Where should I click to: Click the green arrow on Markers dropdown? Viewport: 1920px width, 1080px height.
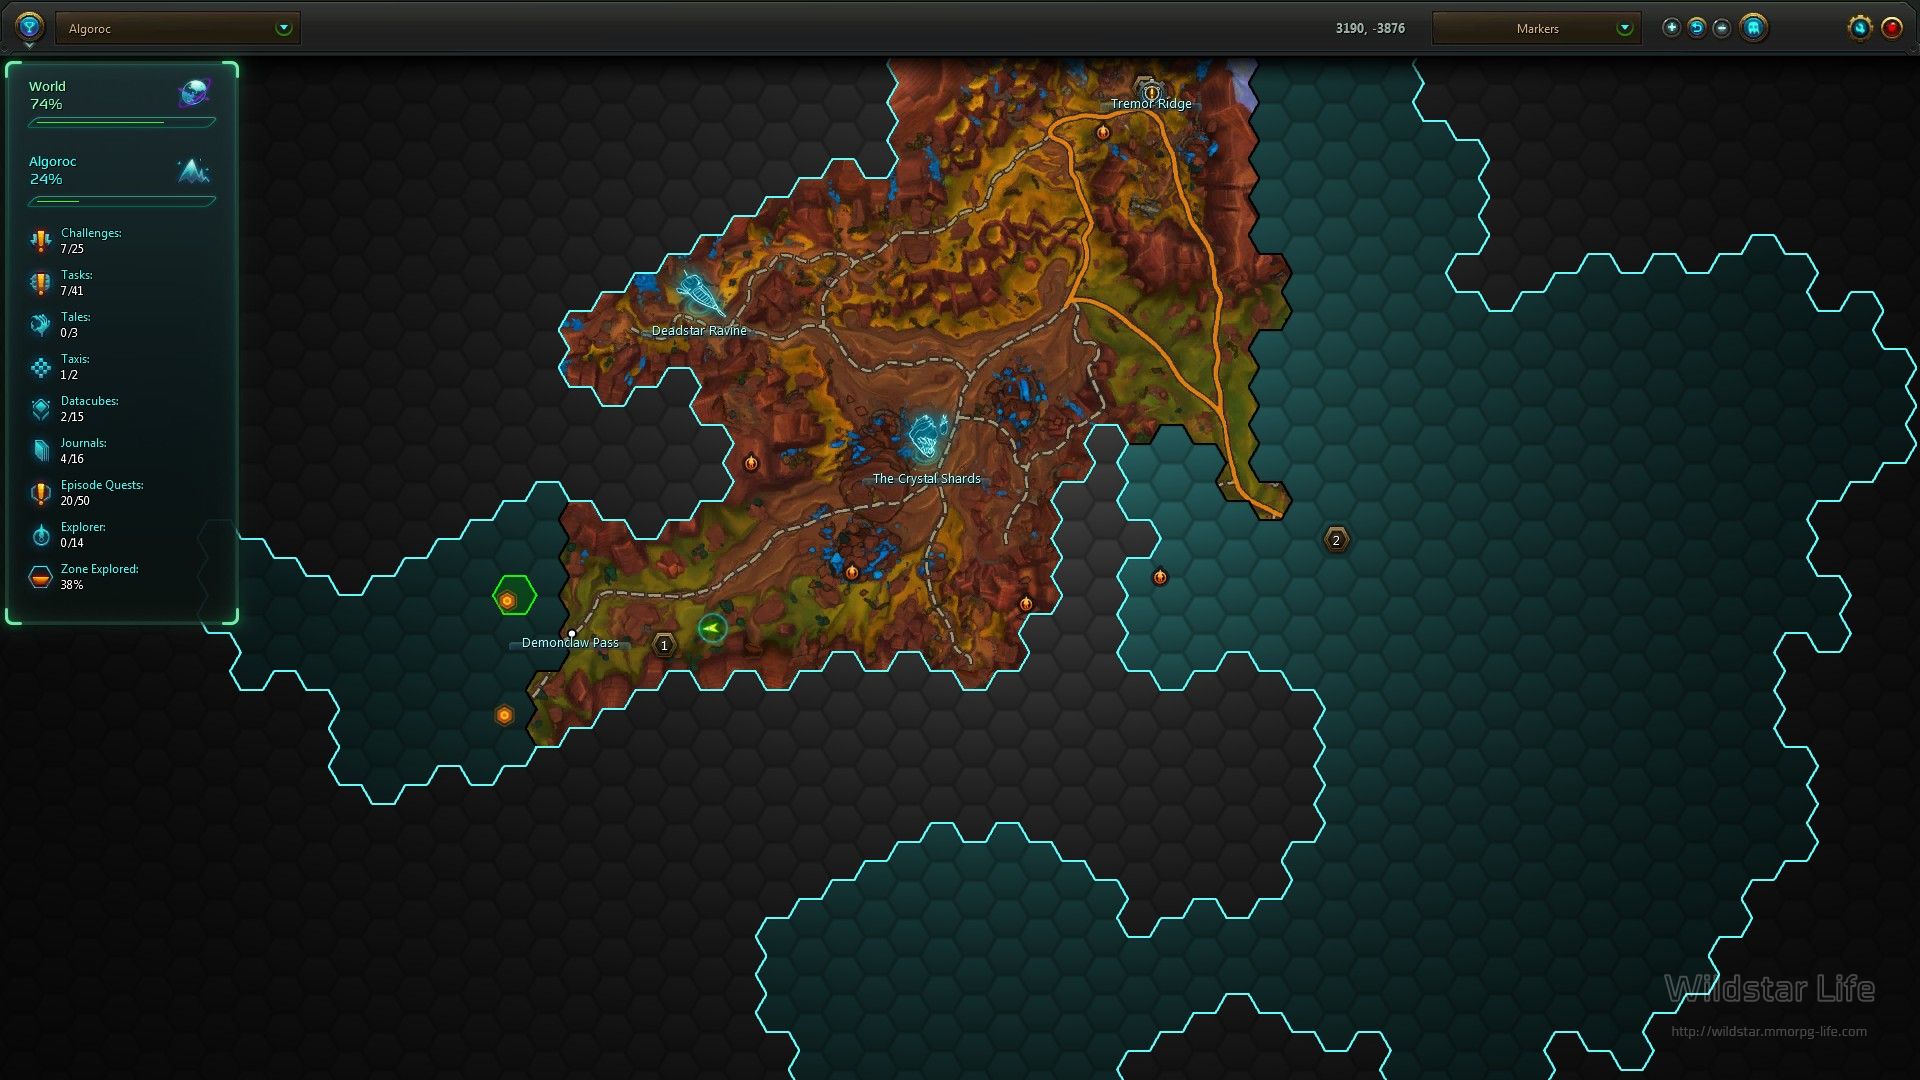[x=1624, y=28]
